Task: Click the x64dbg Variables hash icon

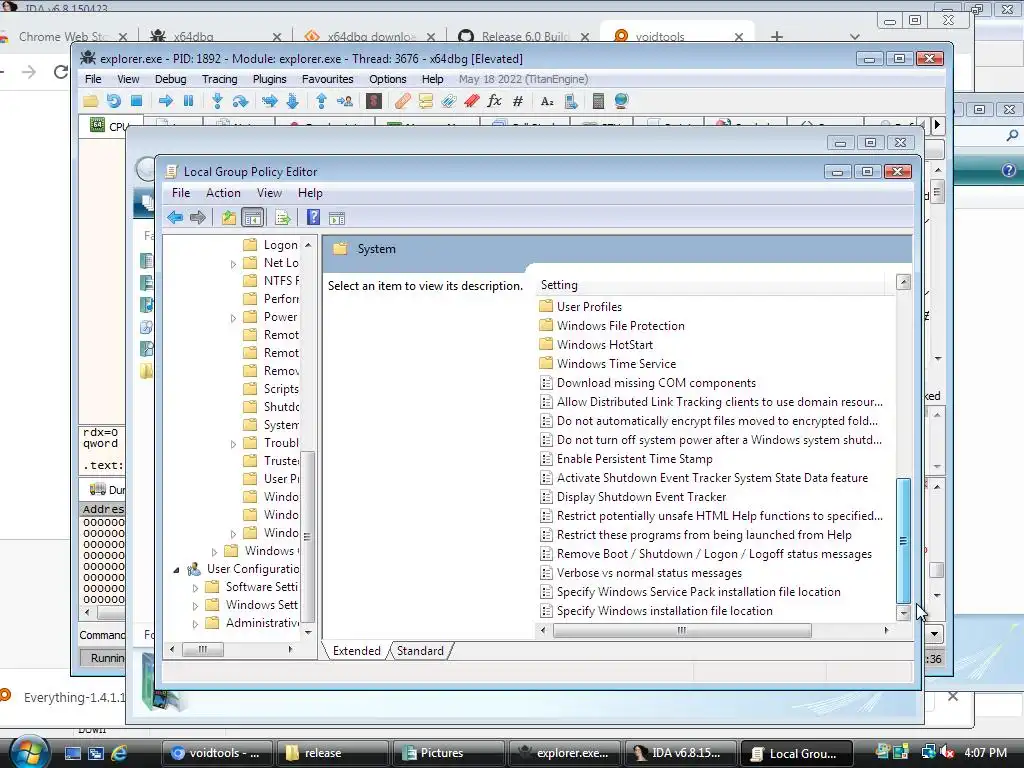Action: [518, 101]
